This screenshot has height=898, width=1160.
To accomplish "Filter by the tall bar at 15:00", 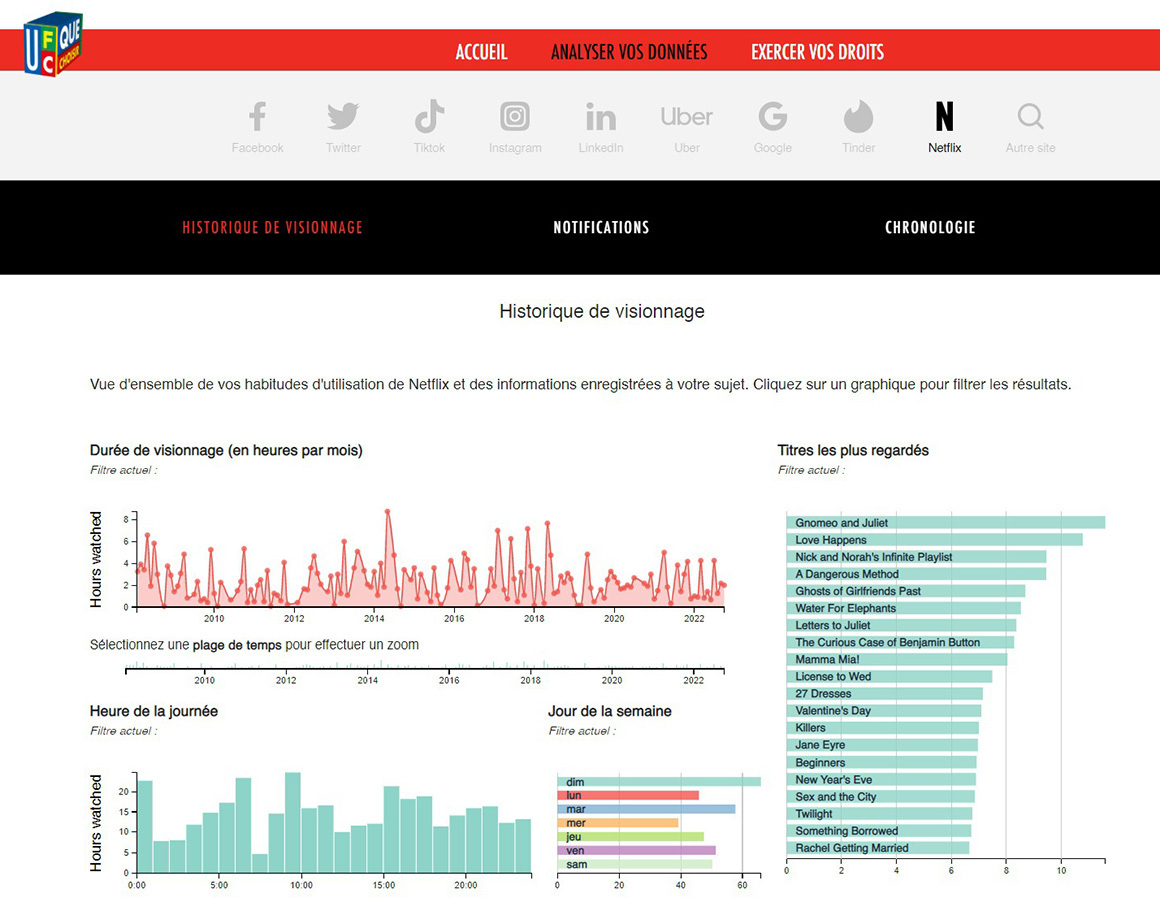I will pos(391,829).
